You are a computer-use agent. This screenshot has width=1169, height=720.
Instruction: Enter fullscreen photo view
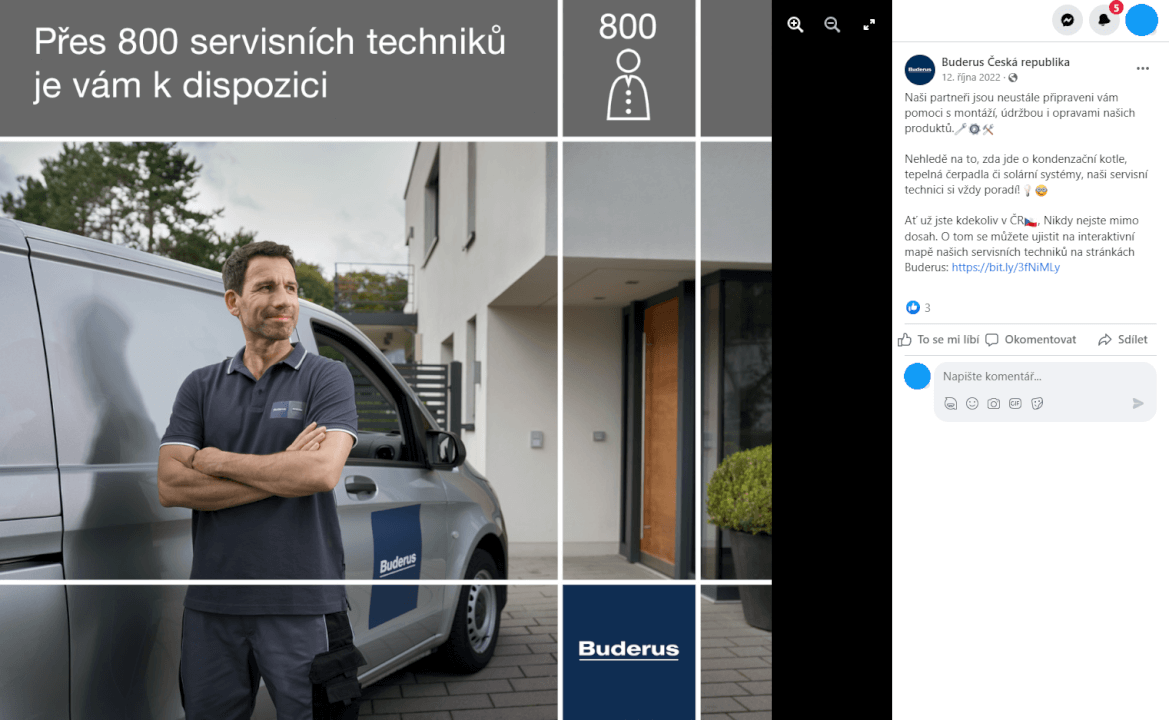869,25
